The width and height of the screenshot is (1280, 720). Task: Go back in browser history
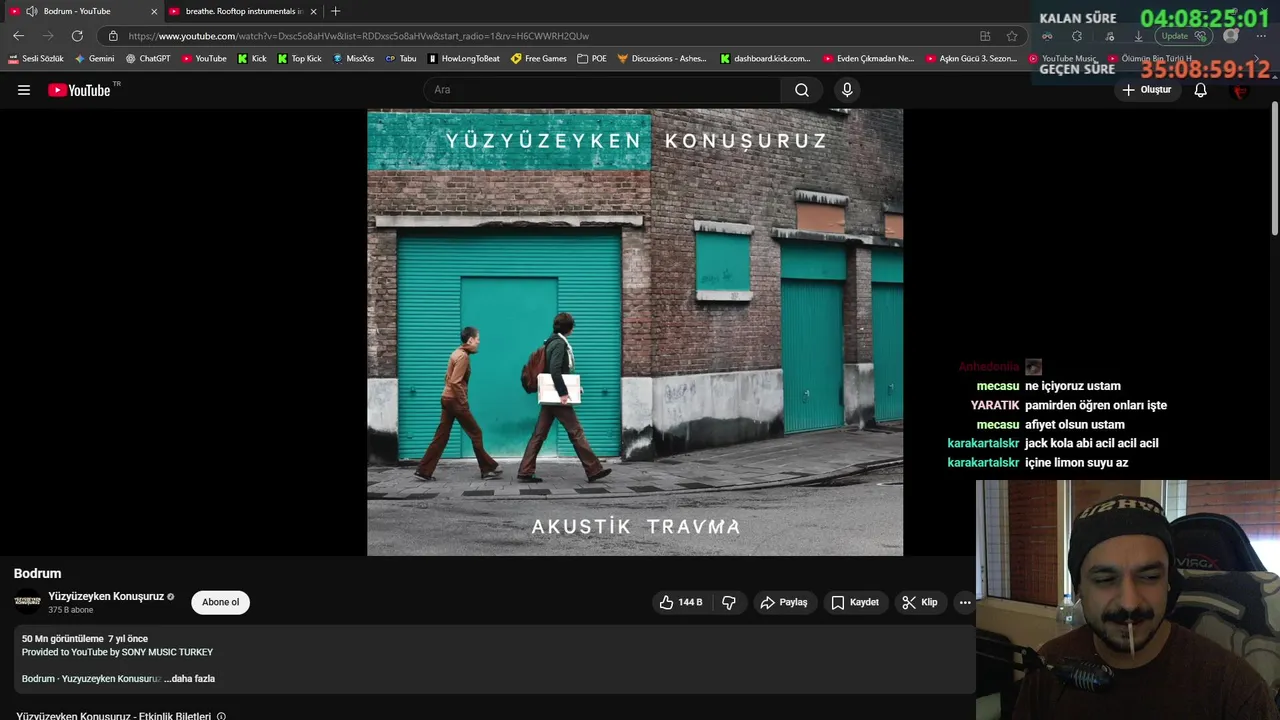tap(18, 36)
